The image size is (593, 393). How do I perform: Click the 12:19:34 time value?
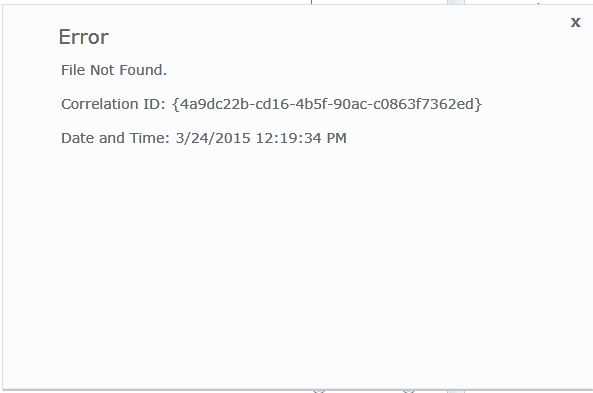click(289, 138)
